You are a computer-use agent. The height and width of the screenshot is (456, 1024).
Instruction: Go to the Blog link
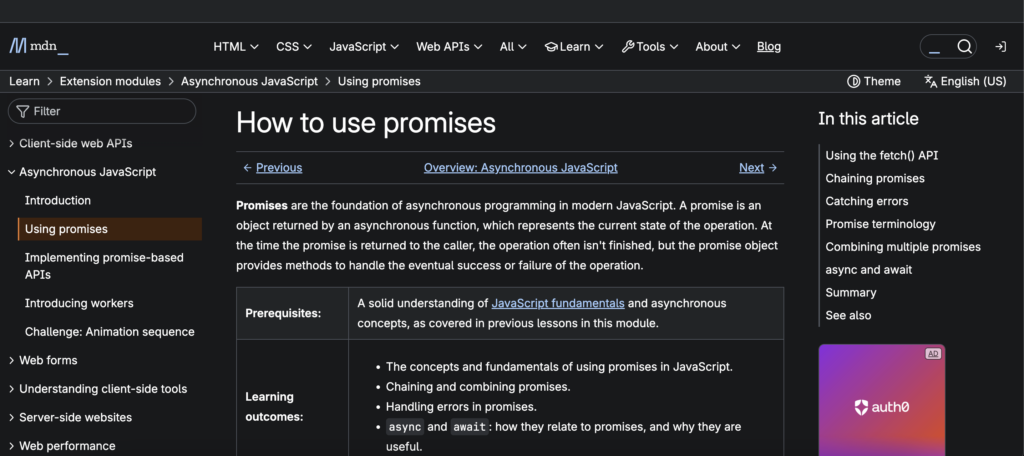tap(769, 47)
